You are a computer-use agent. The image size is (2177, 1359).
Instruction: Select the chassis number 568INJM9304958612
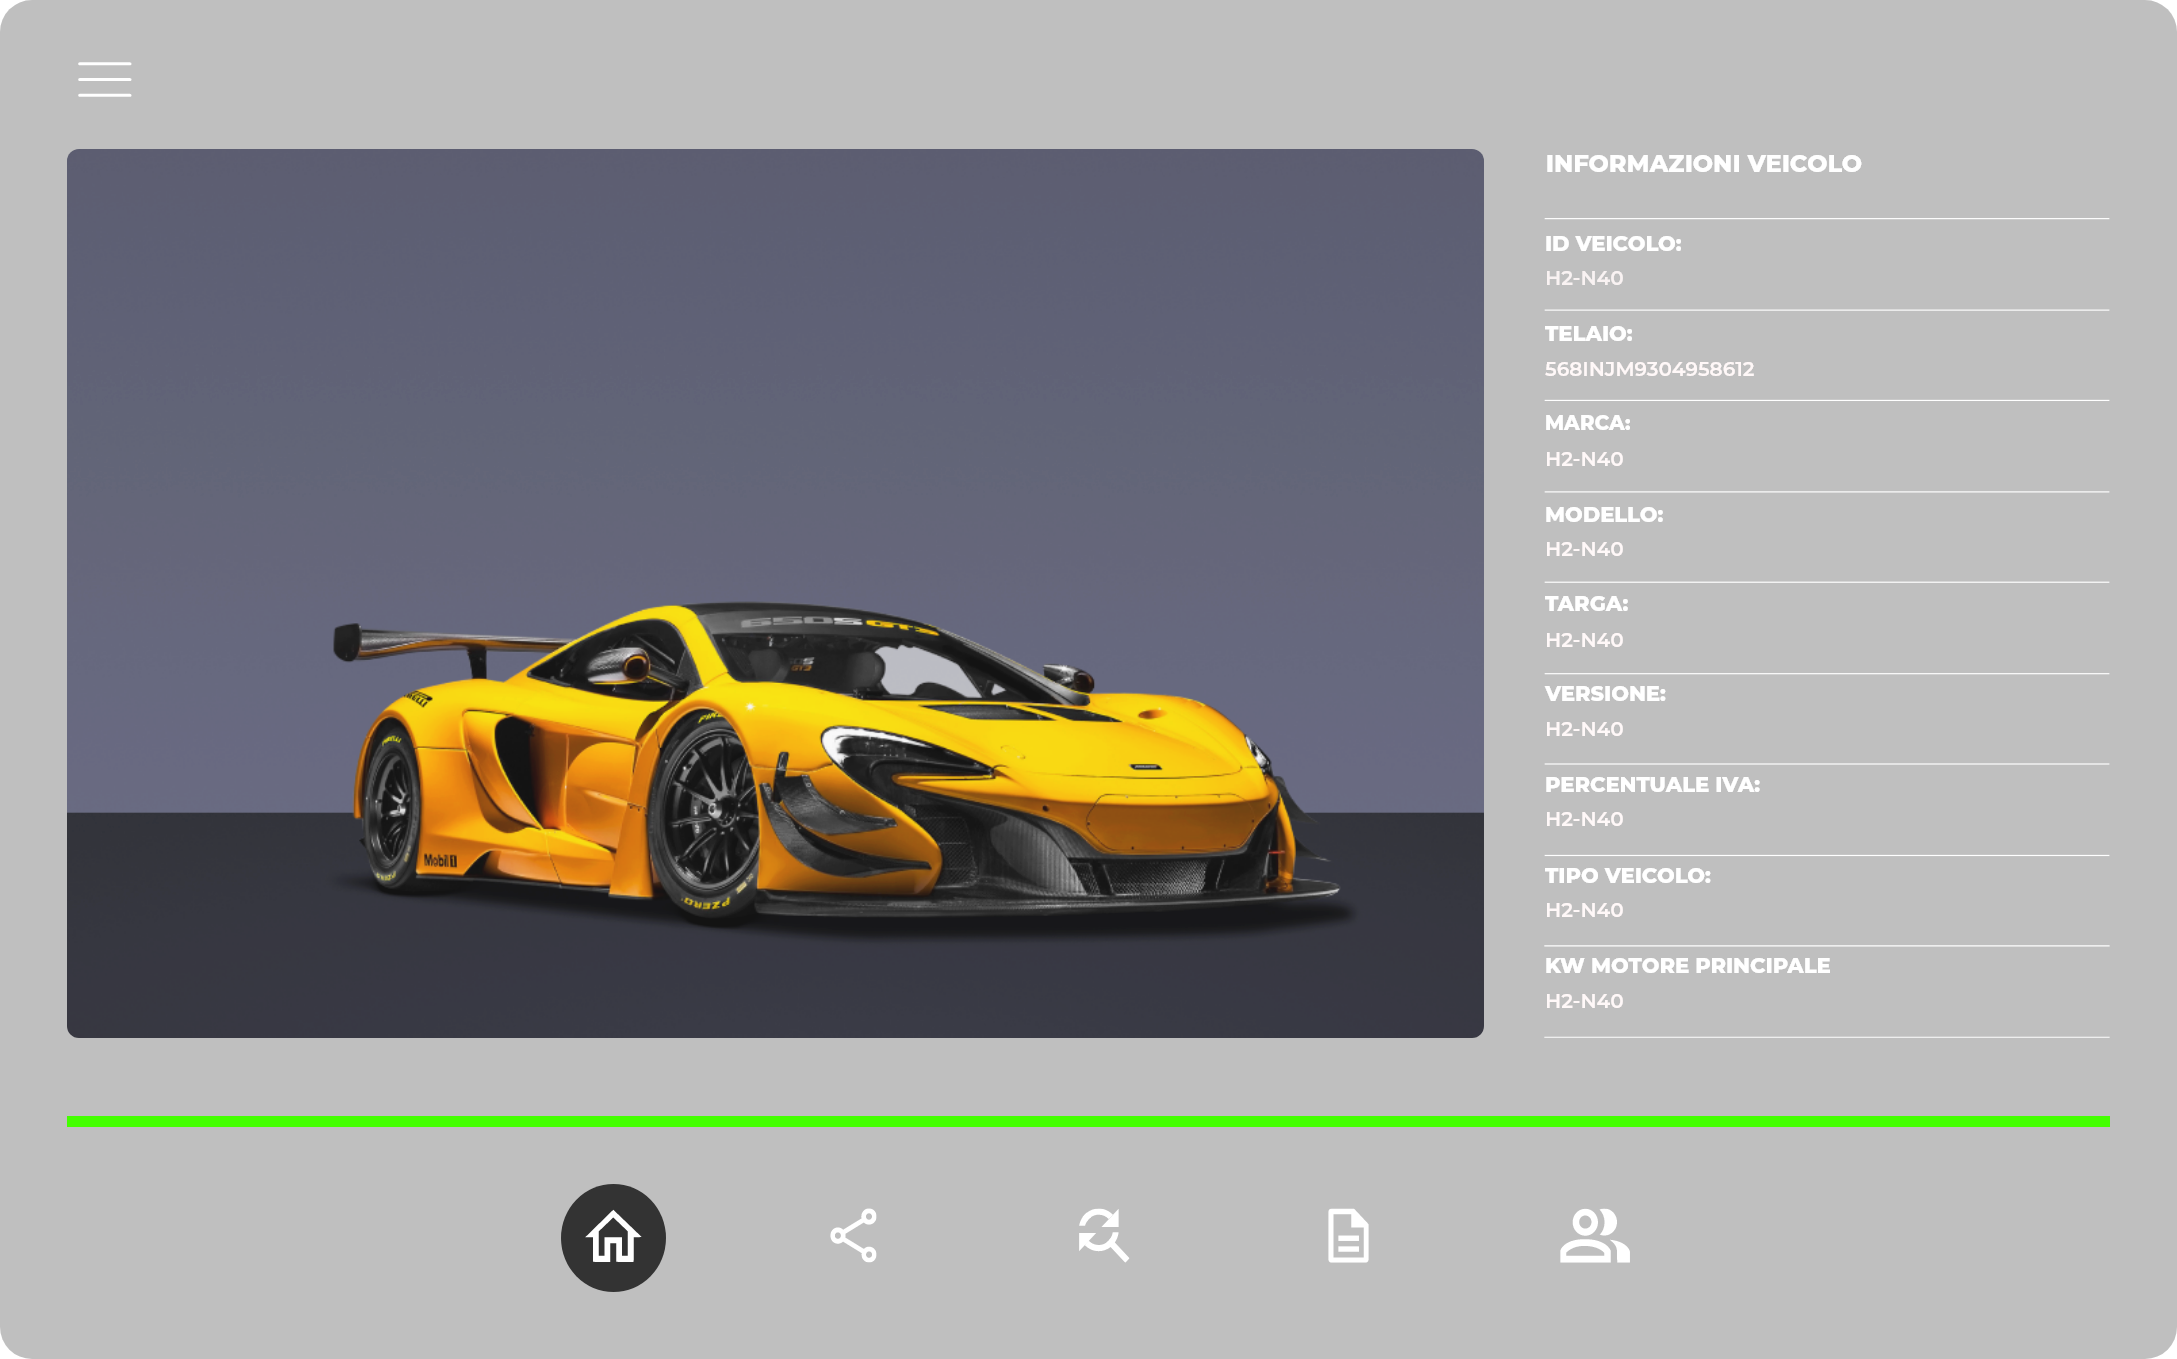pos(1649,369)
